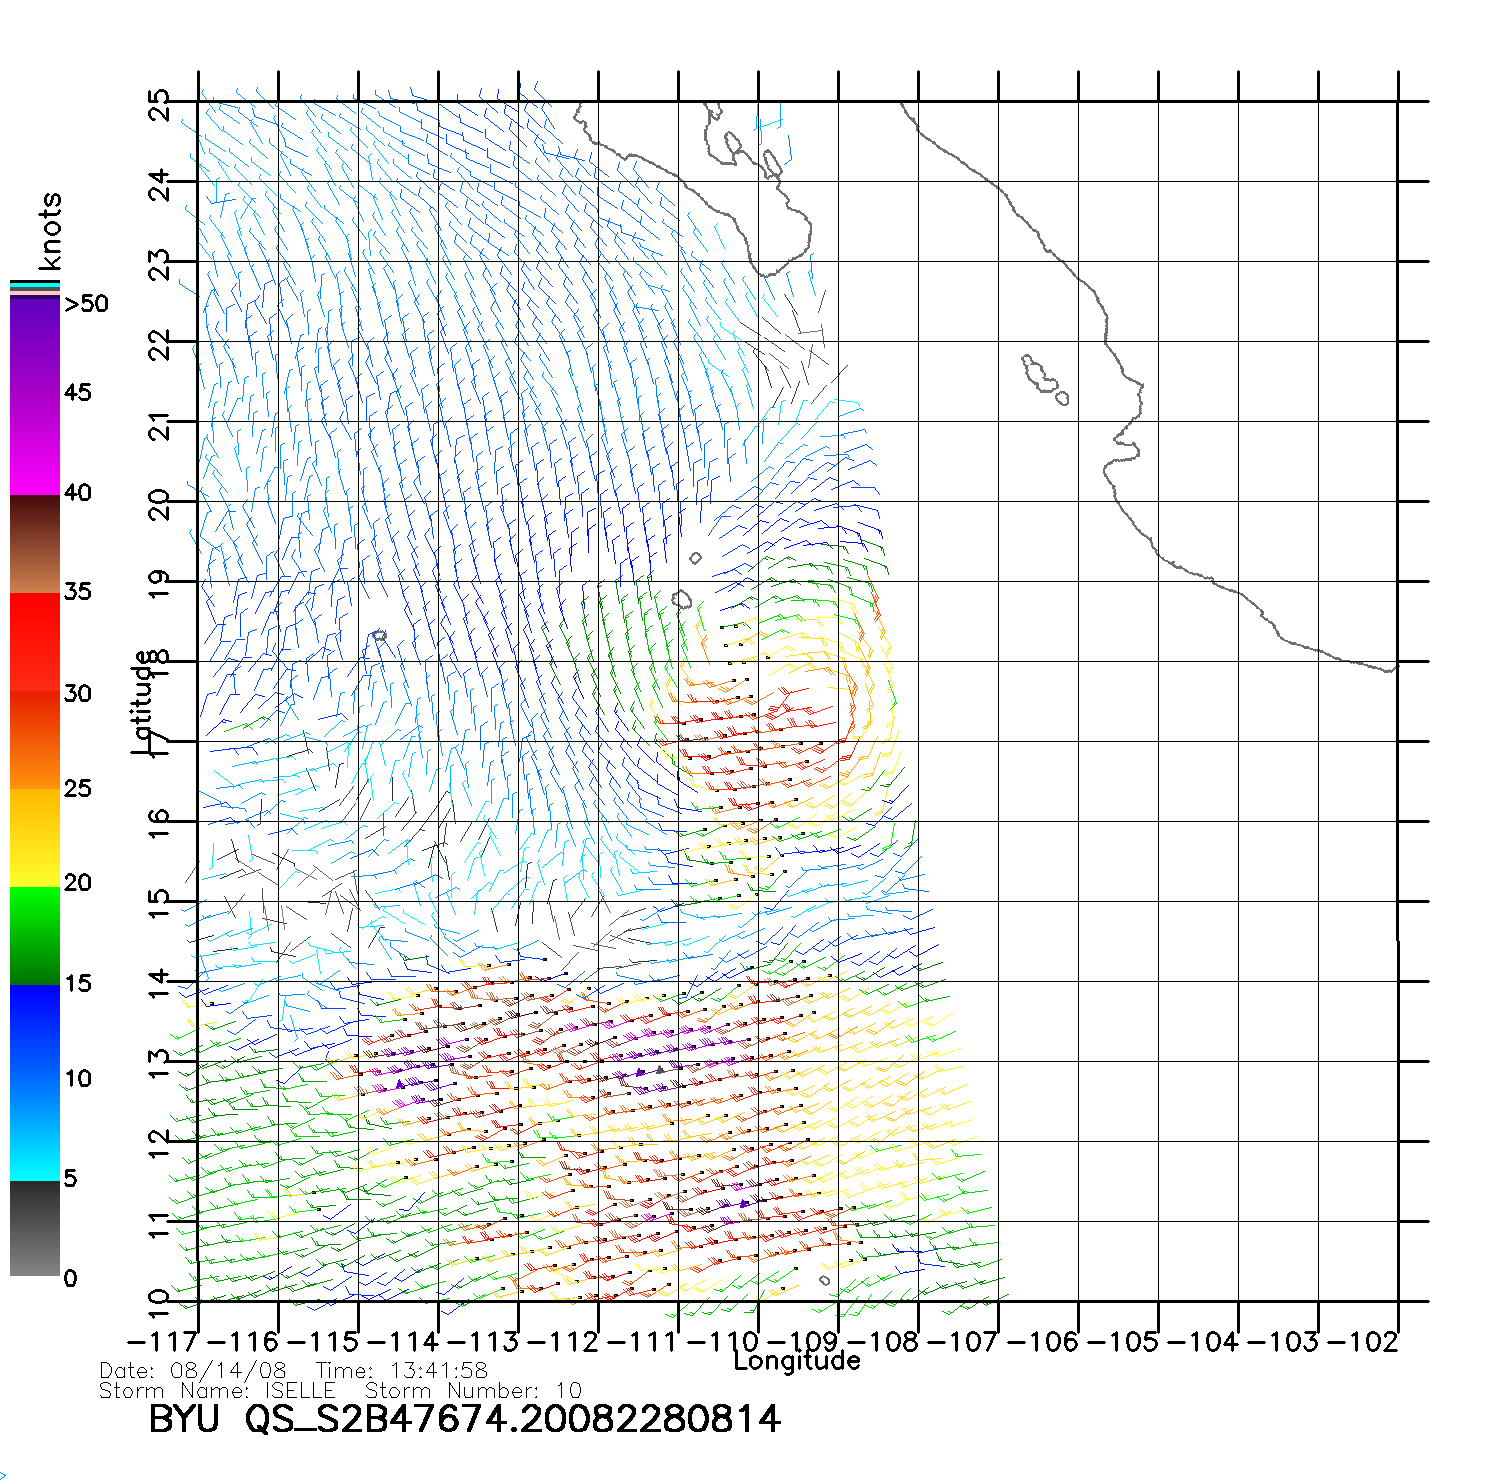The image size is (1500, 1480).
Task: Pick the yellow 20–25 knots legend band
Action: tap(35, 837)
